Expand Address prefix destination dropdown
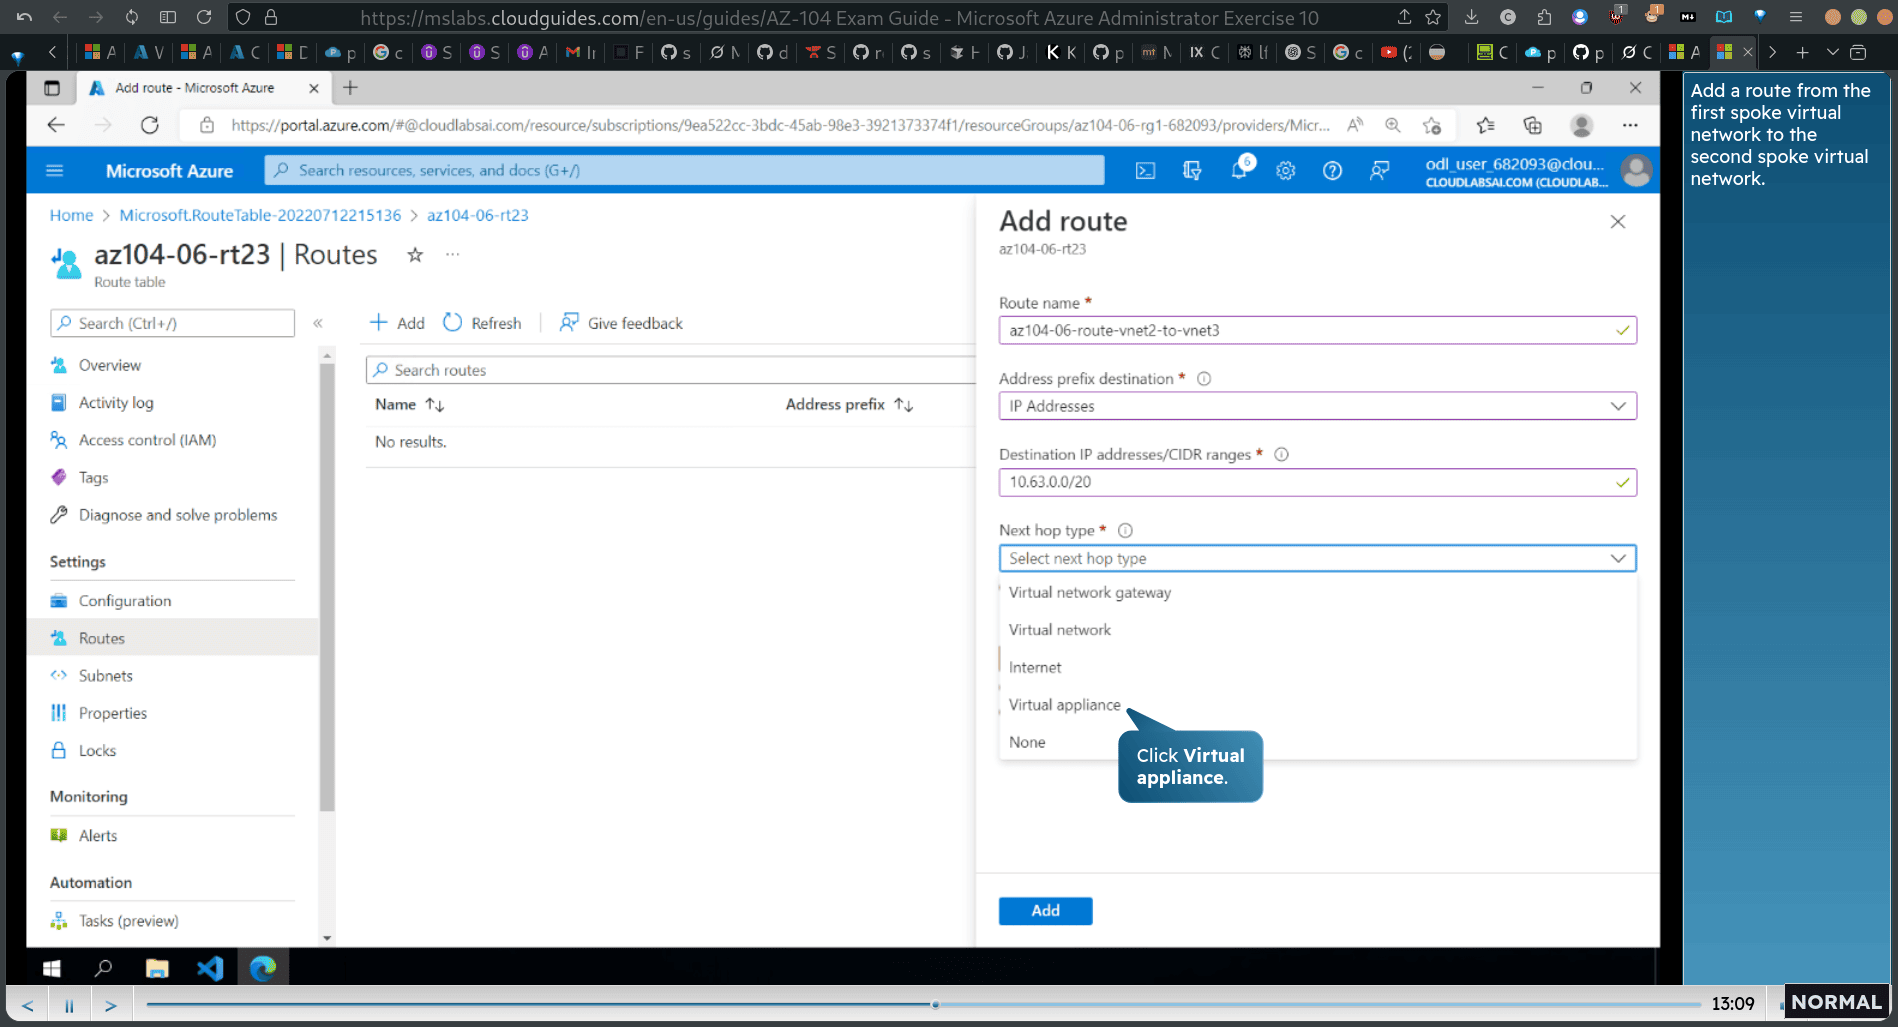The image size is (1898, 1027). [x=1317, y=406]
